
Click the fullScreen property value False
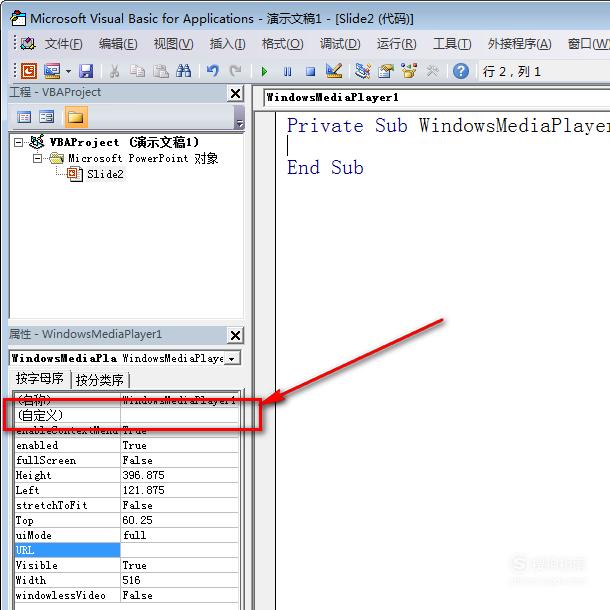click(179, 461)
